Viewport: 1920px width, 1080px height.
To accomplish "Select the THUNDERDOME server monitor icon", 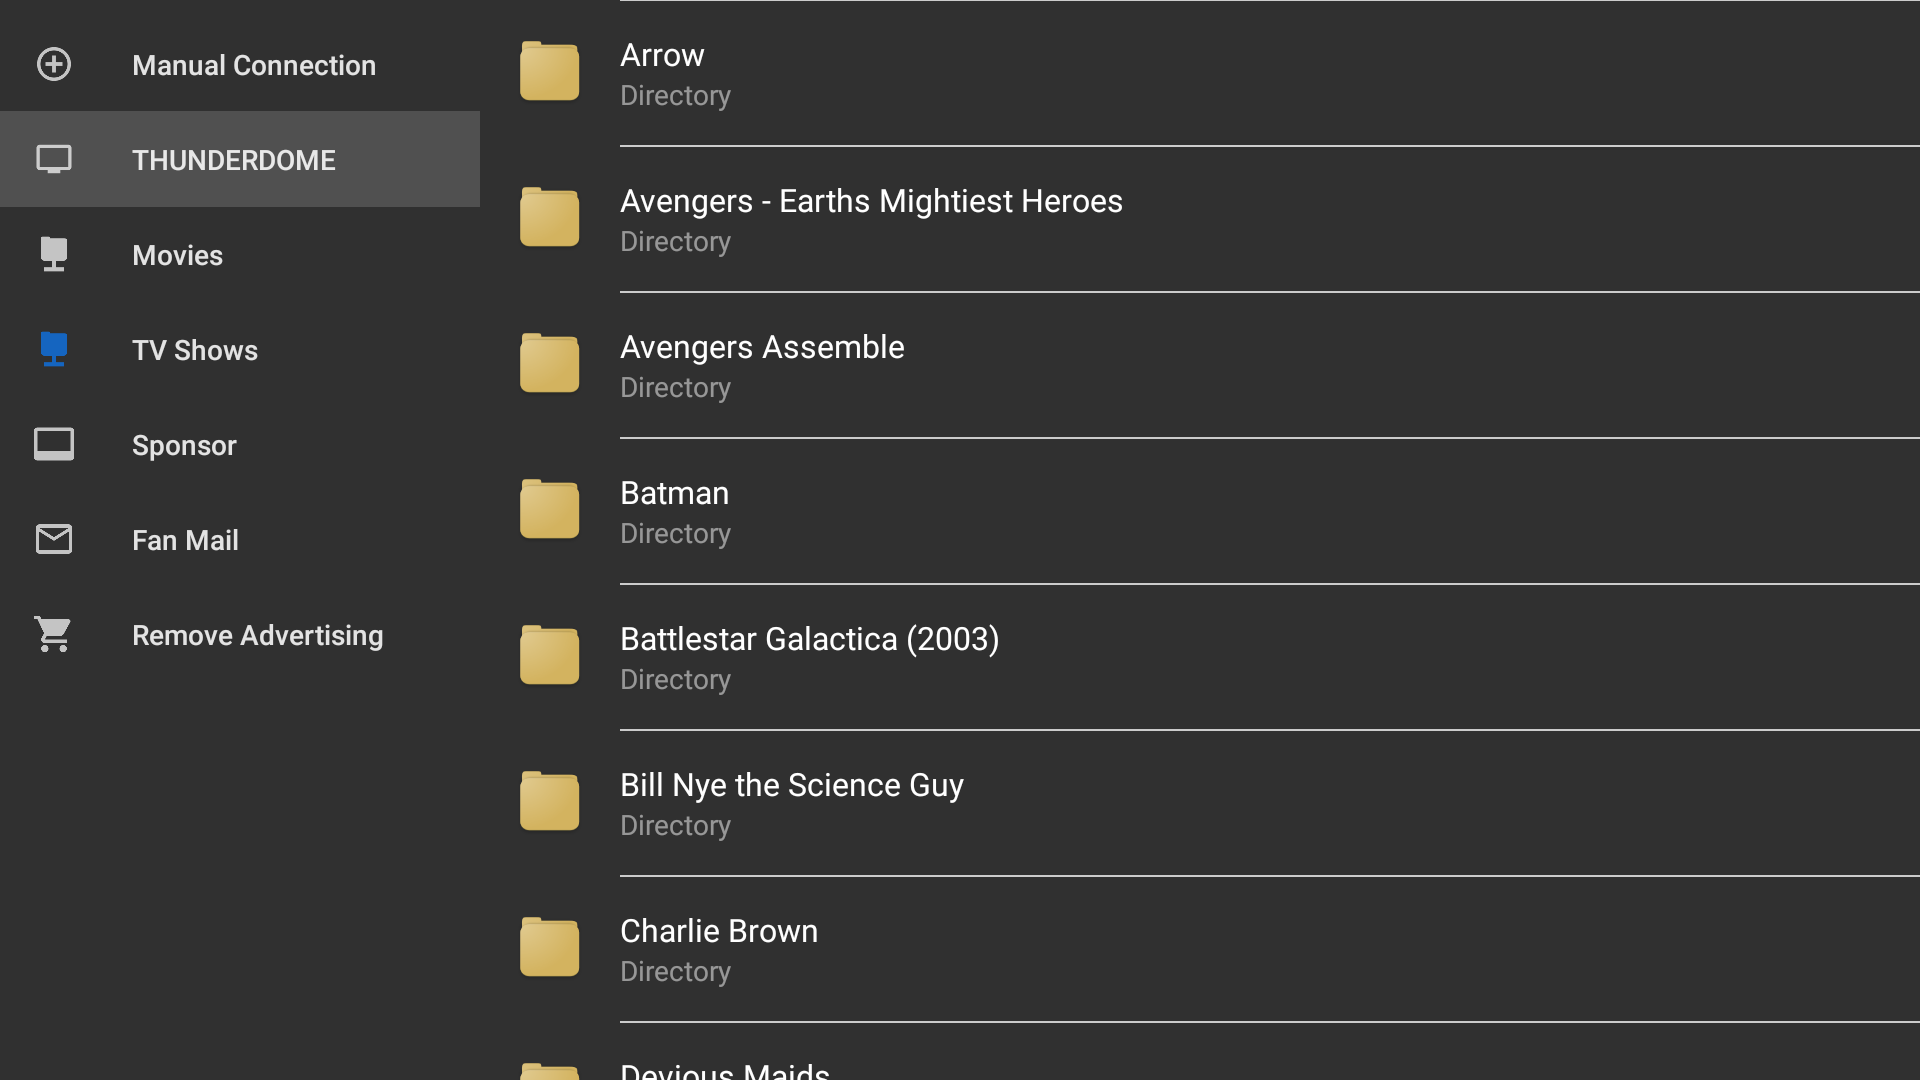I will 53,159.
